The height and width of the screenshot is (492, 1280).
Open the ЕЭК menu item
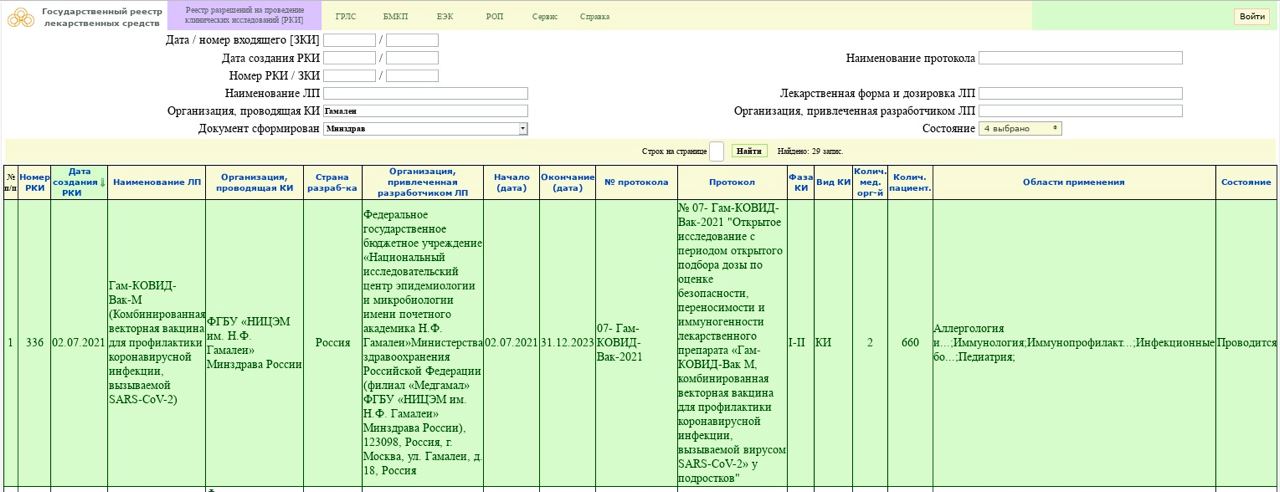445,17
